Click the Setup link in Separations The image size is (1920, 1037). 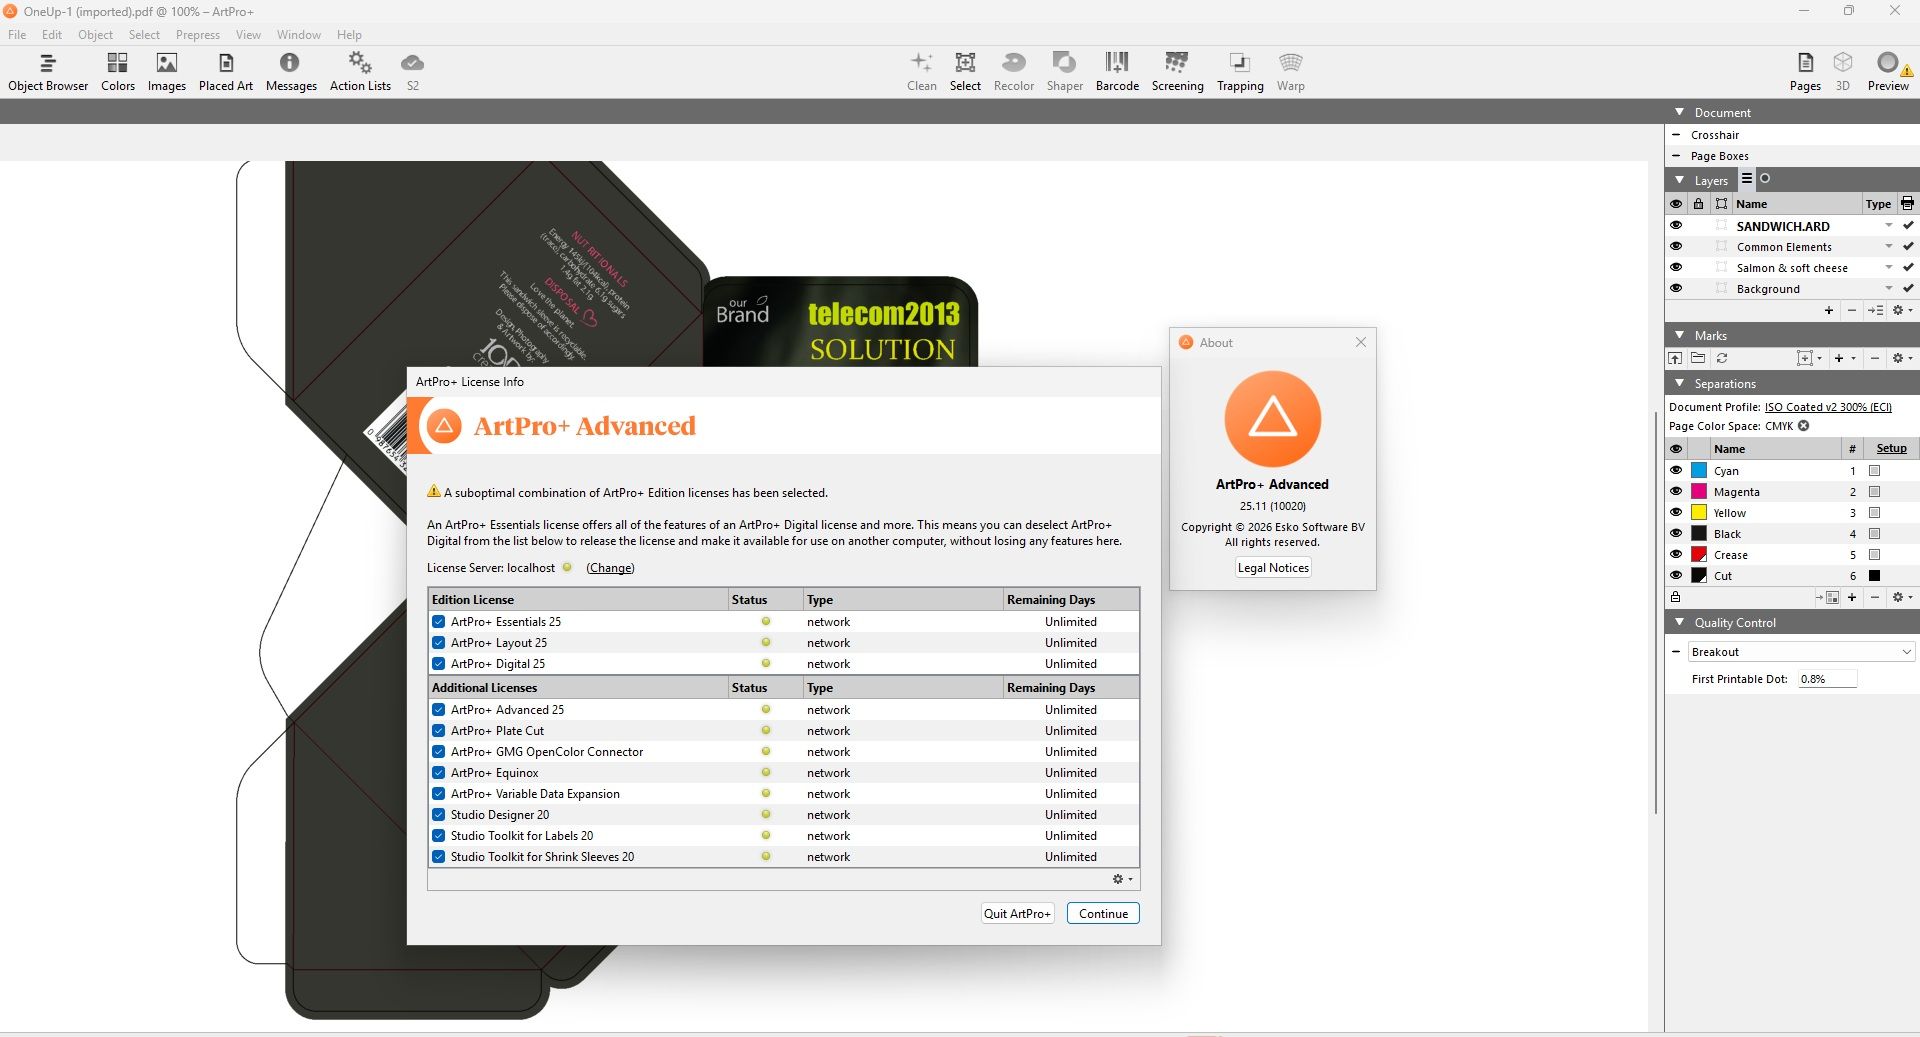[1891, 449]
